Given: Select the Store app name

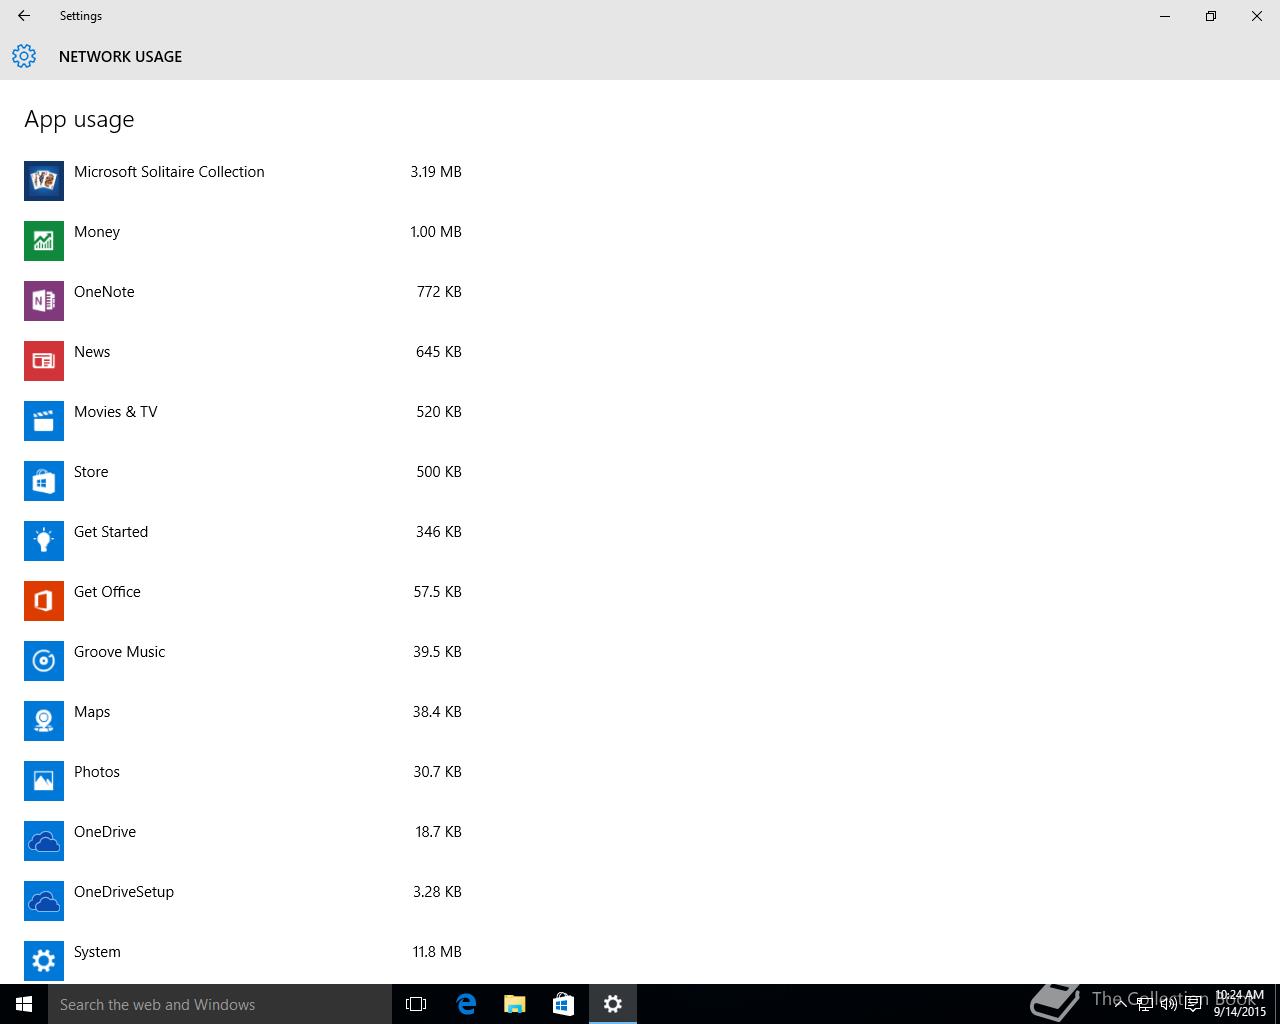Looking at the screenshot, I should [x=91, y=472].
